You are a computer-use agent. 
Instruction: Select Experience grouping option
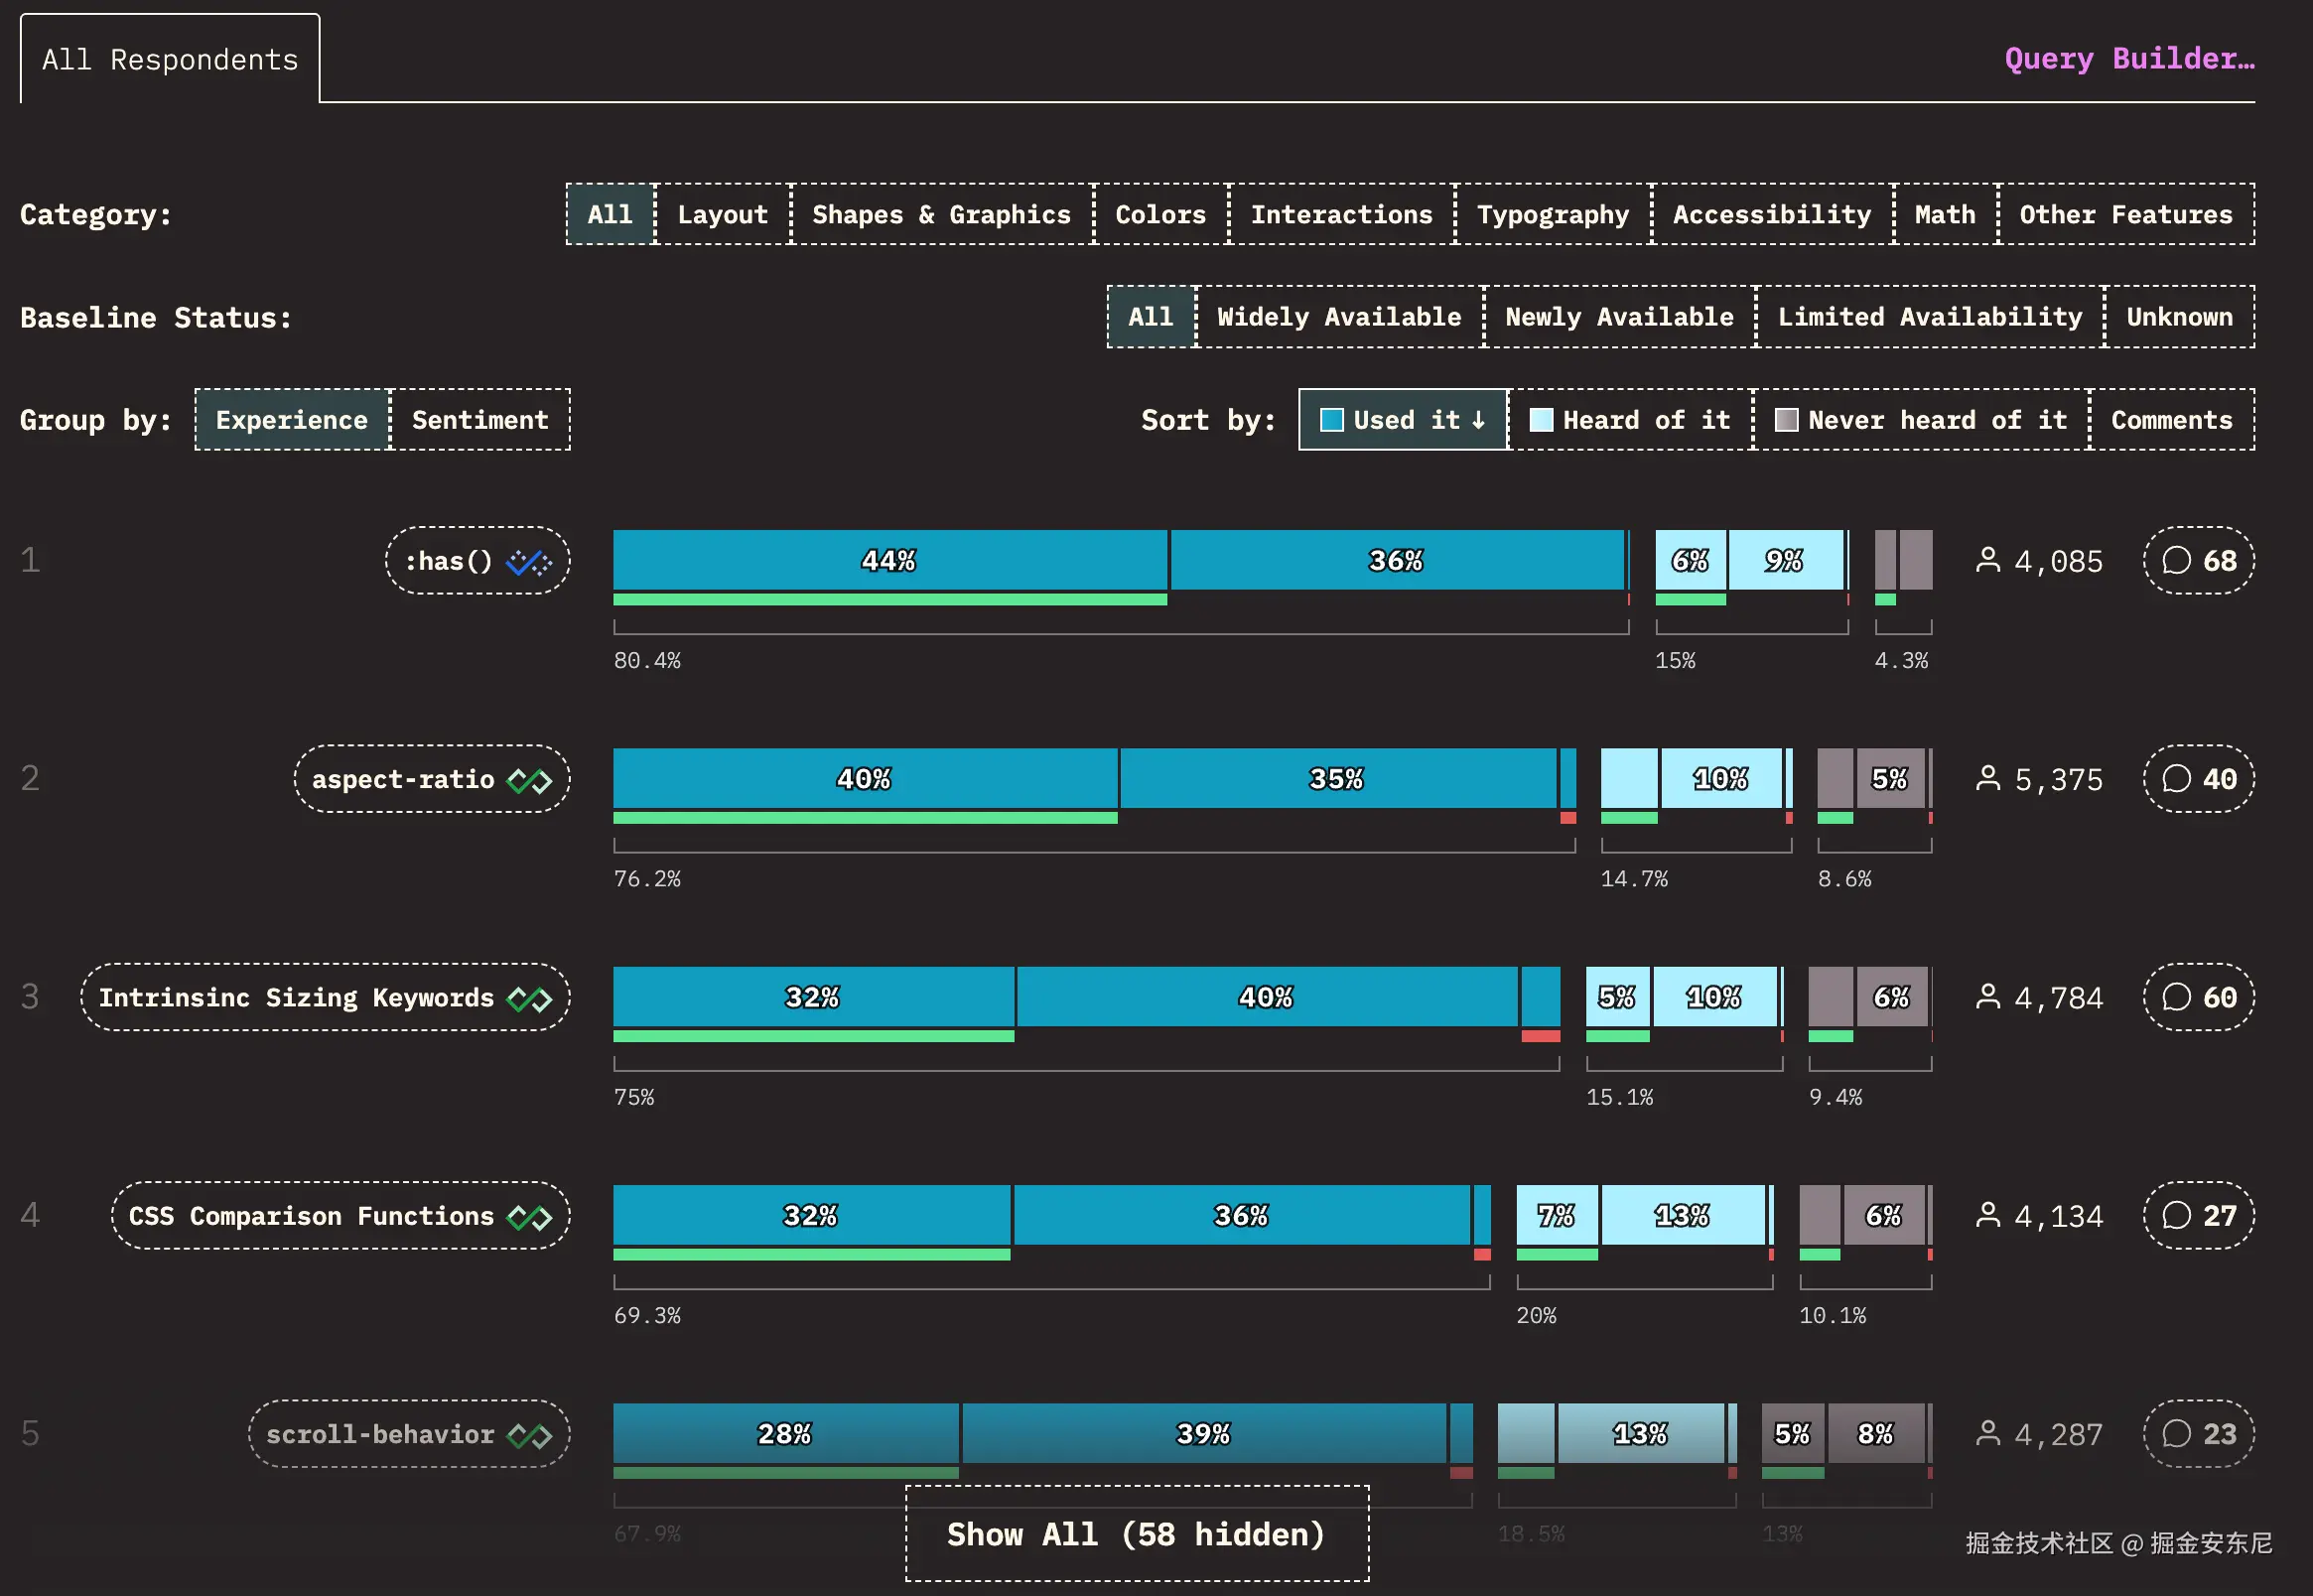tap(292, 420)
